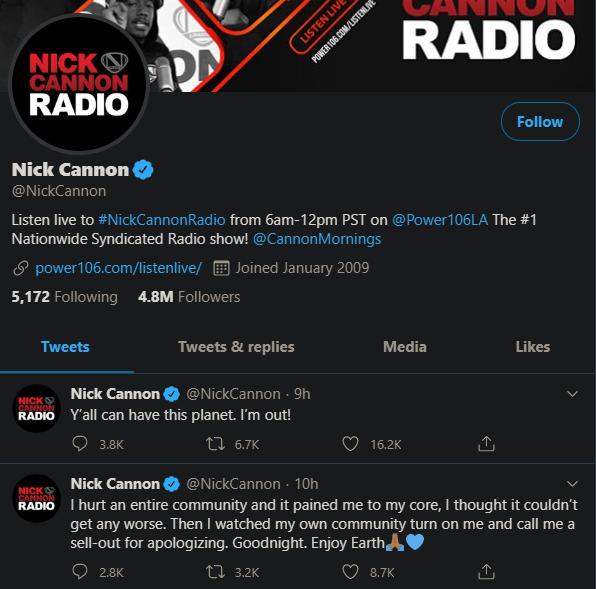Share the tweet posted 10h ago
The image size is (596, 589).
click(x=486, y=572)
